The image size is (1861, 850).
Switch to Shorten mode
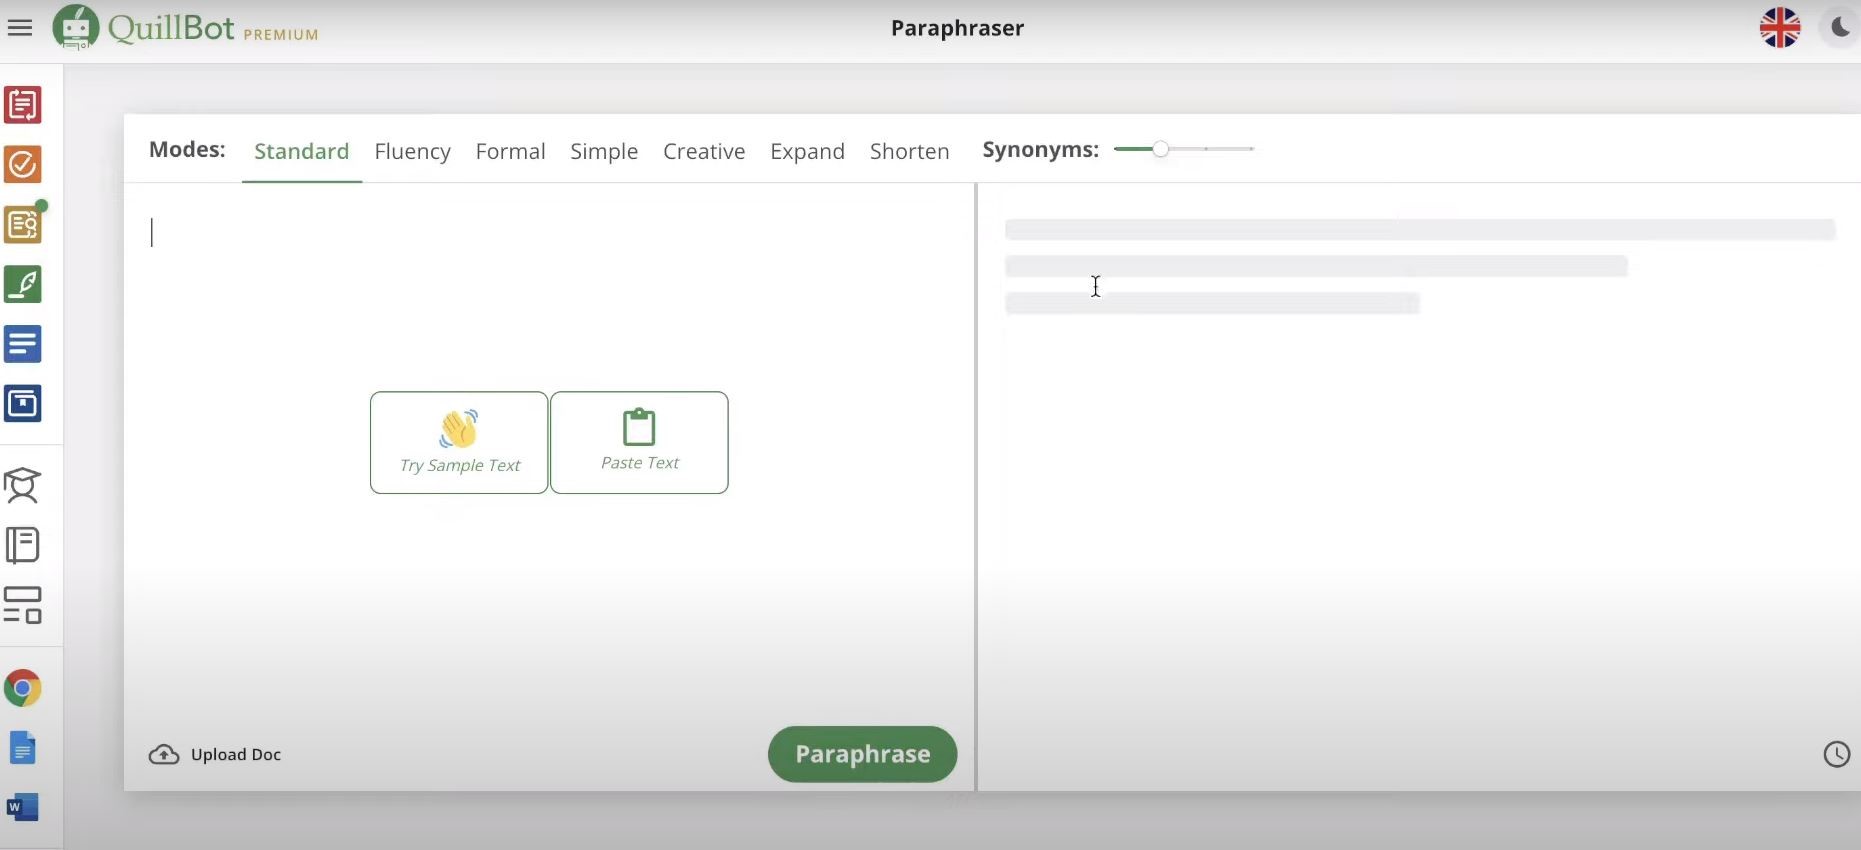[x=910, y=151]
